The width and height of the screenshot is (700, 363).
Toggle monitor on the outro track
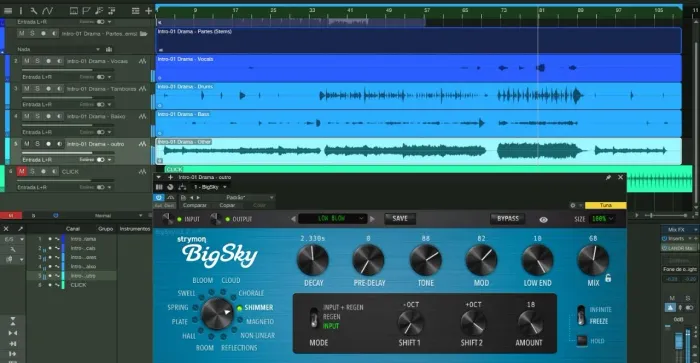[x=59, y=144]
